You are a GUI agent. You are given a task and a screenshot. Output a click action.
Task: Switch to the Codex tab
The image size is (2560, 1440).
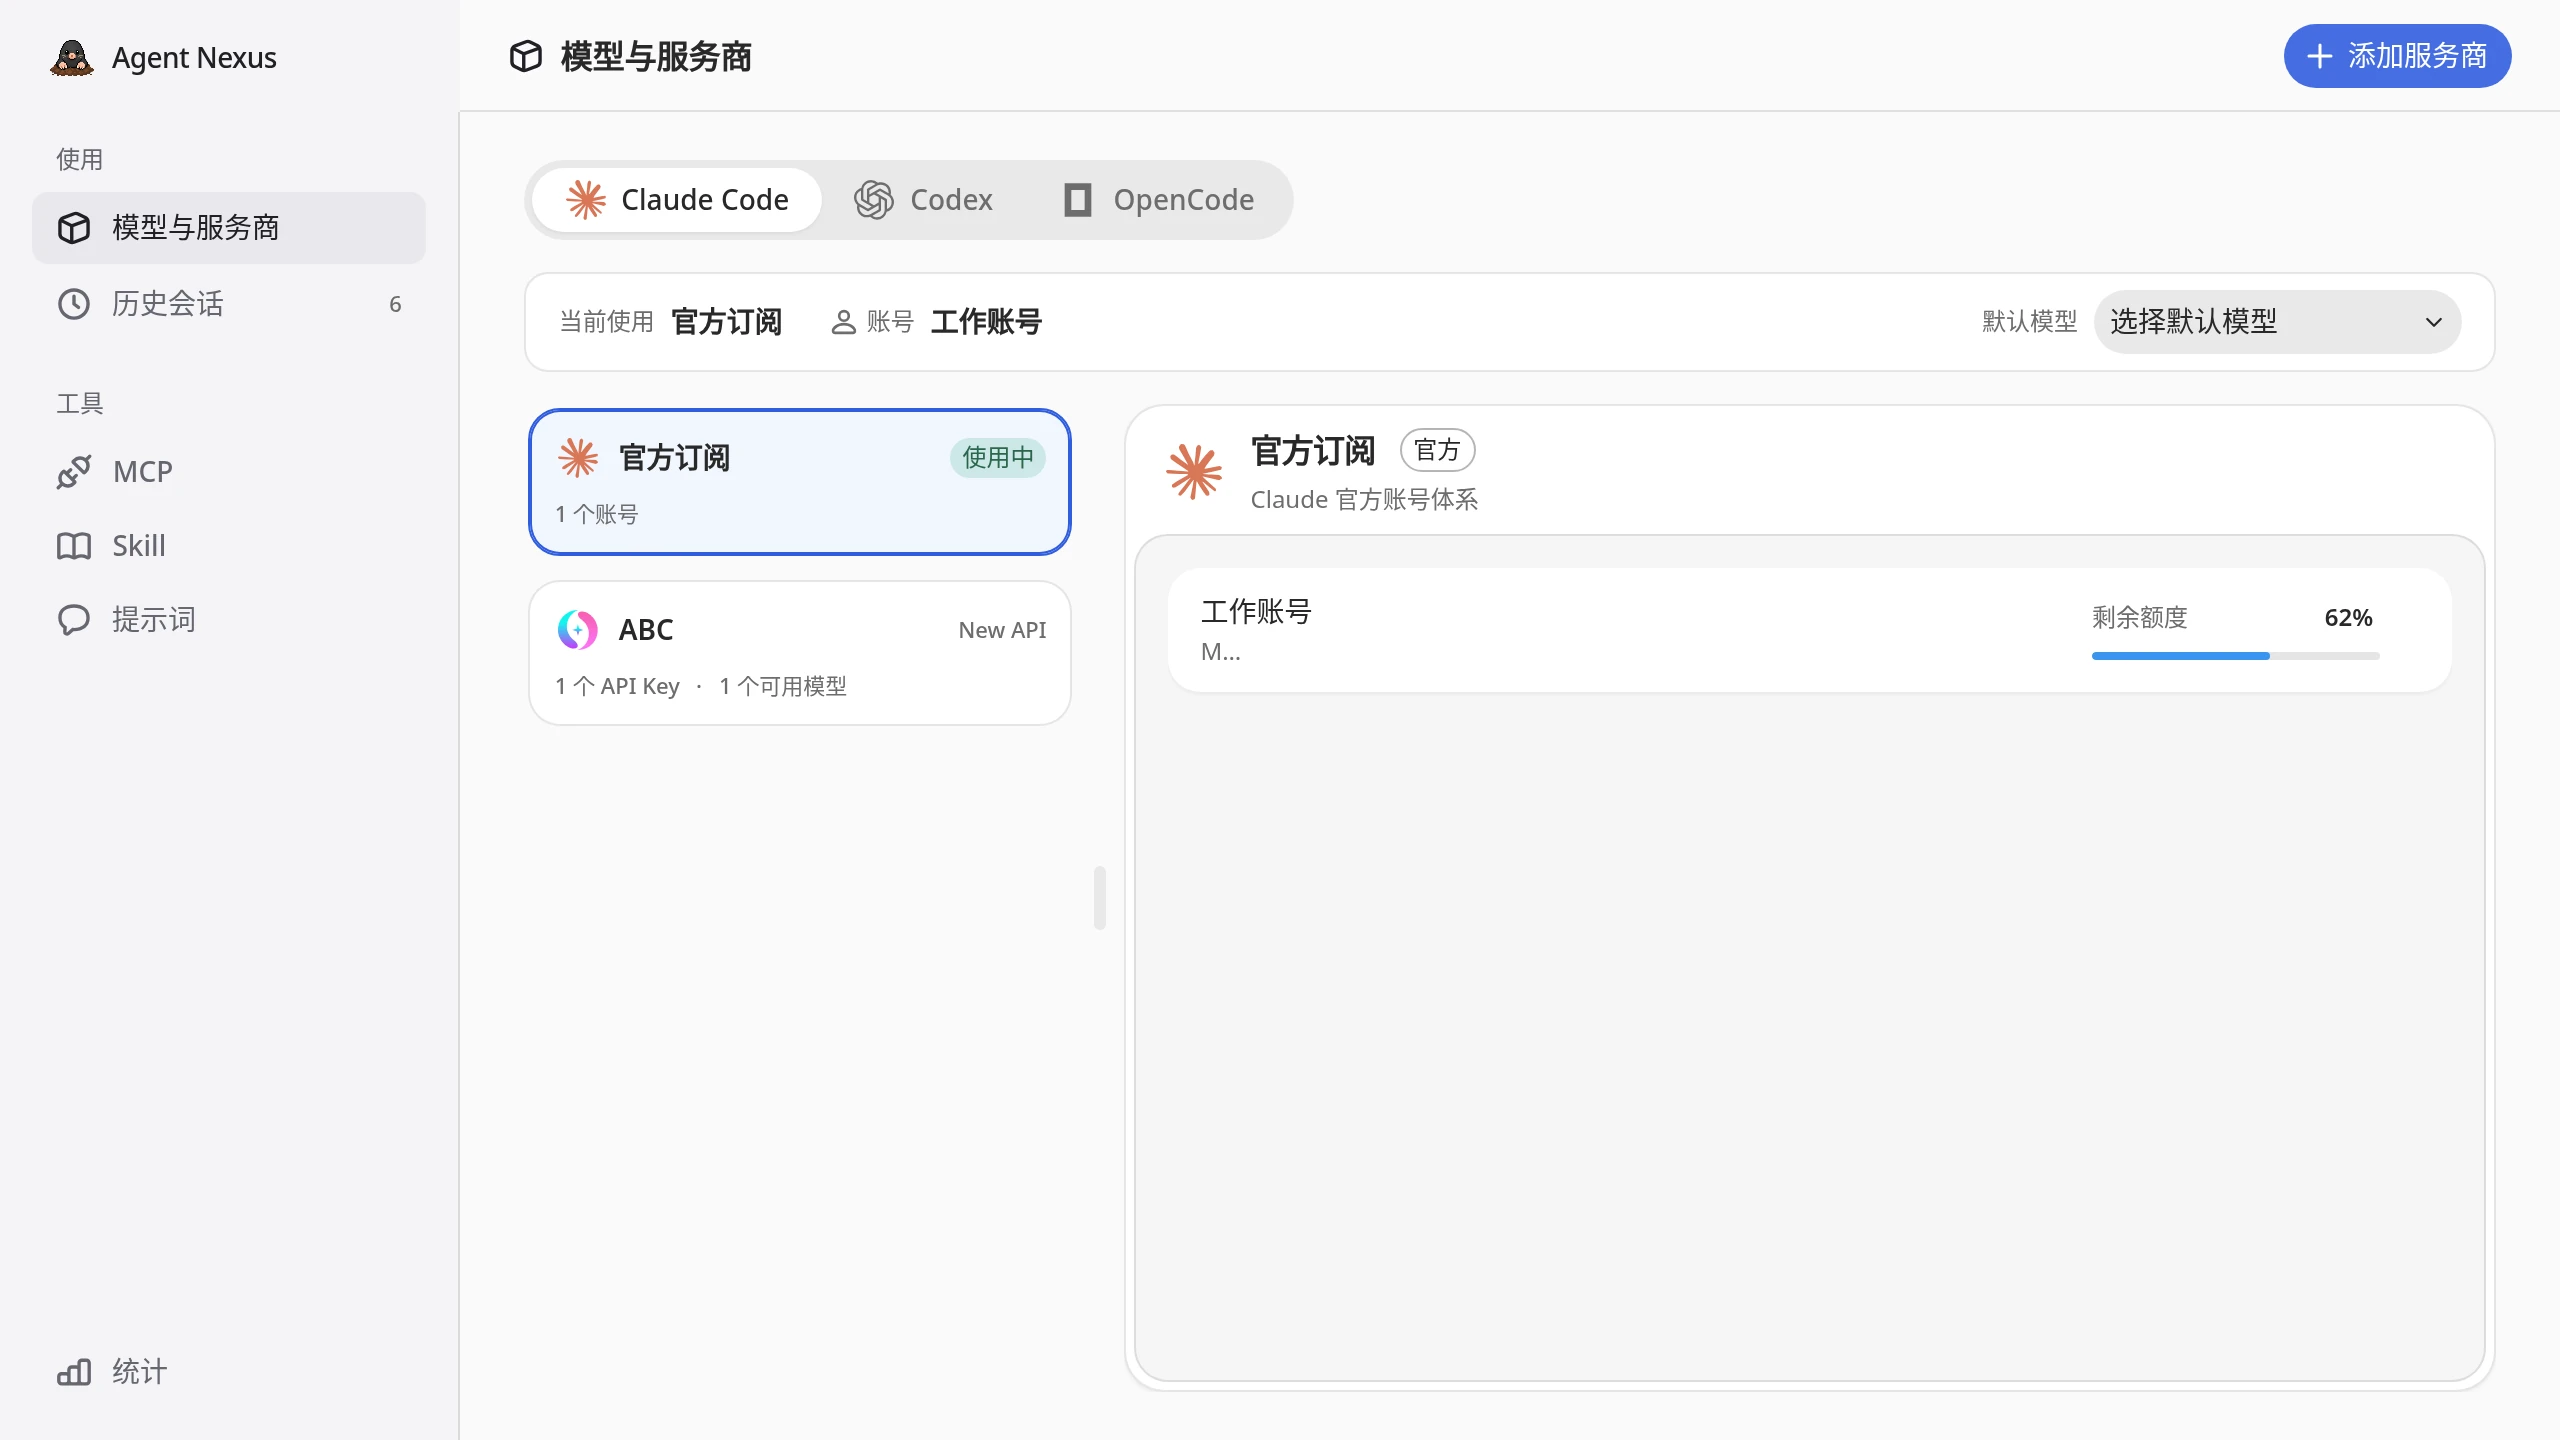click(923, 200)
